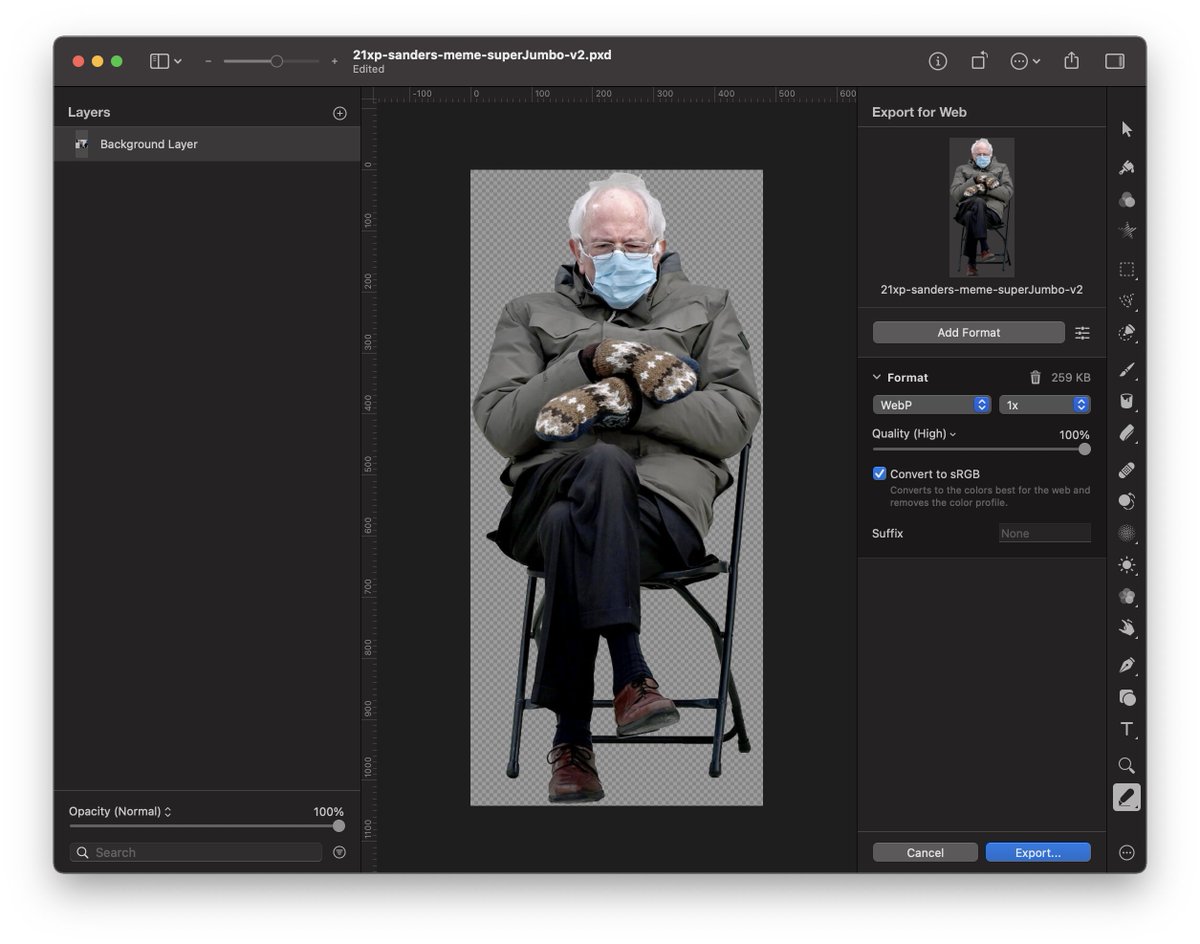The height and width of the screenshot is (944, 1200).
Task: Open the 1x scale dropdown
Action: (x=1045, y=405)
